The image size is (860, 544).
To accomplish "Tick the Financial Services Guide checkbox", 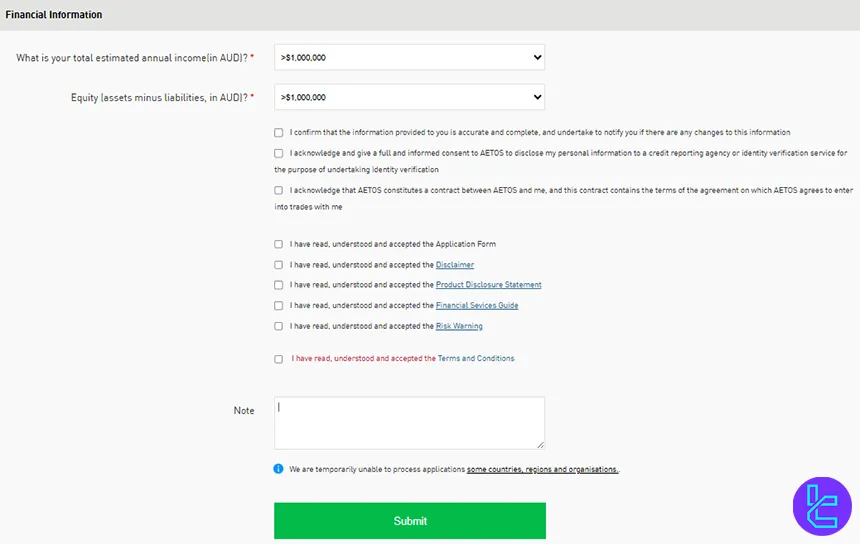I will tap(279, 305).
